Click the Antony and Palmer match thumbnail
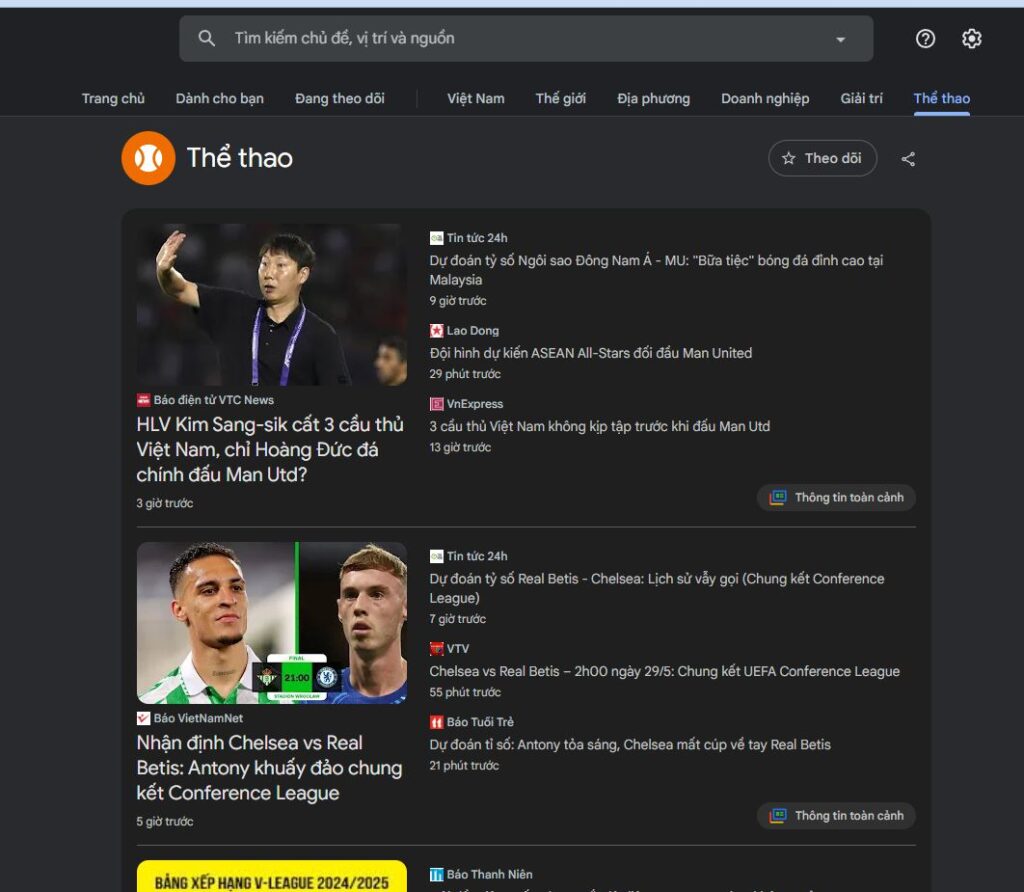The width and height of the screenshot is (1024, 892). click(272, 622)
